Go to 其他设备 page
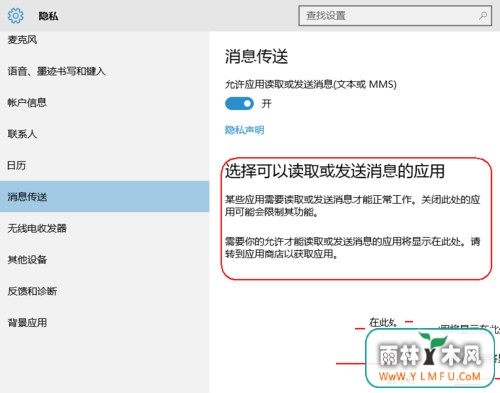Image resolution: width=500 pixels, height=393 pixels. tap(27, 259)
